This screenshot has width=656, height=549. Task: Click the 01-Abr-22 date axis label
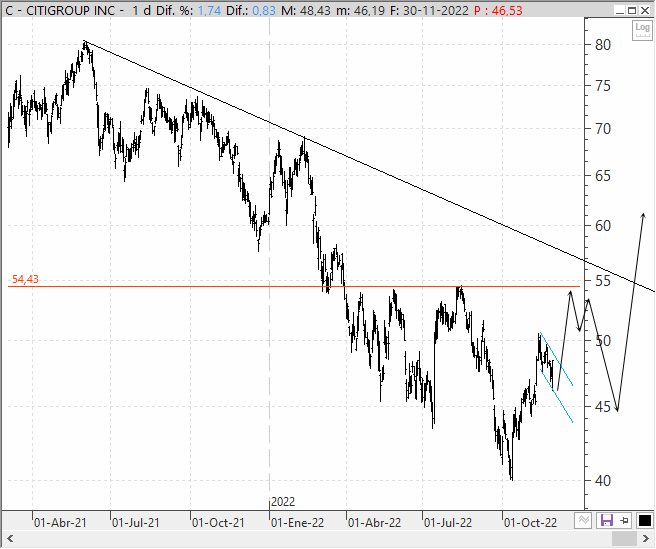[374, 523]
